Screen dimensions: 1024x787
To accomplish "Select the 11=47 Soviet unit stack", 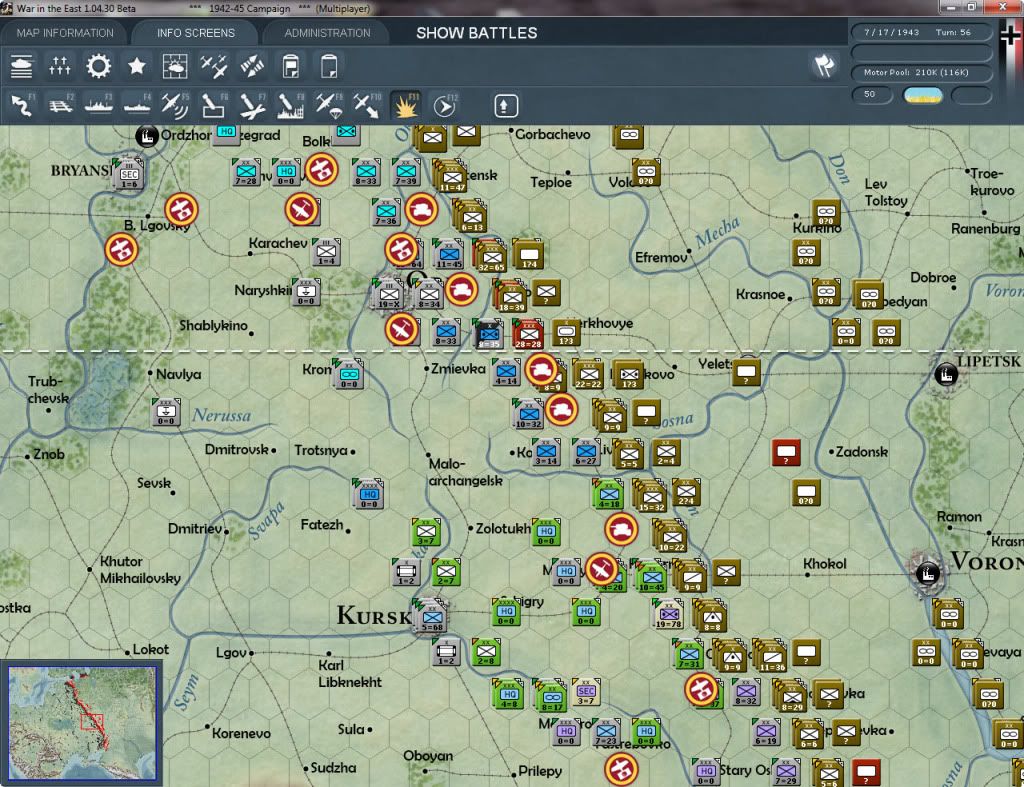I will [x=451, y=176].
